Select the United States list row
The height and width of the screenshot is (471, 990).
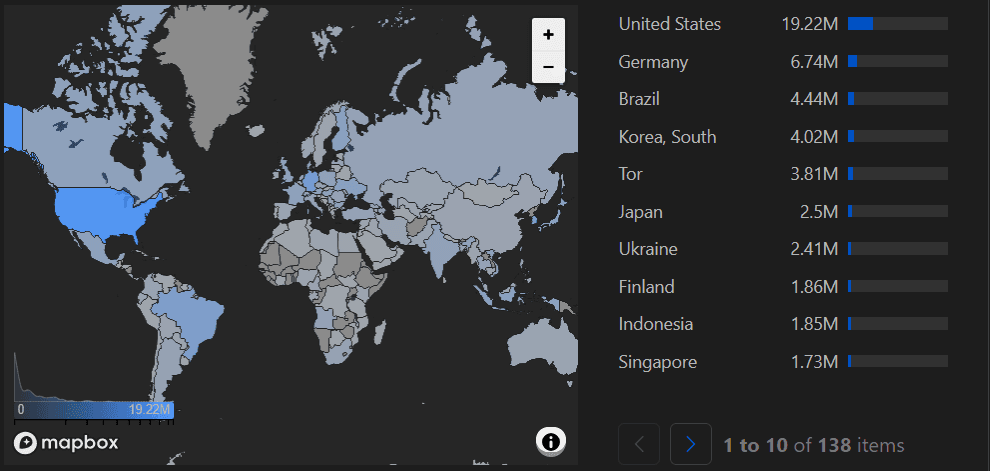[x=669, y=24]
